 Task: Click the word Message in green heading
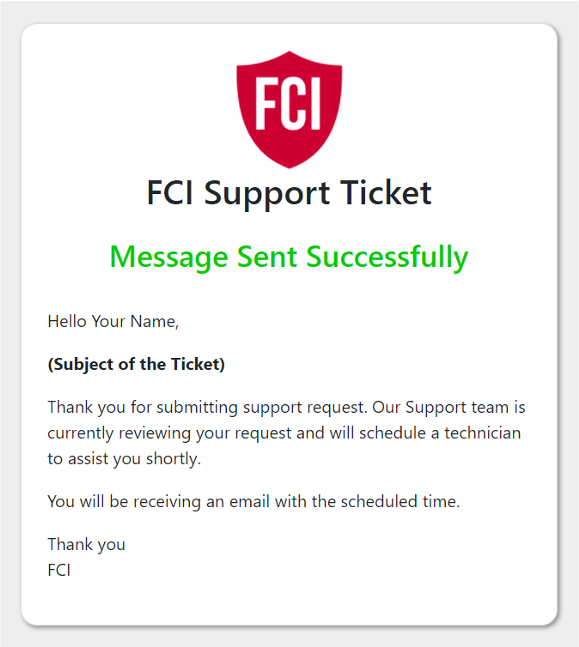[169, 257]
